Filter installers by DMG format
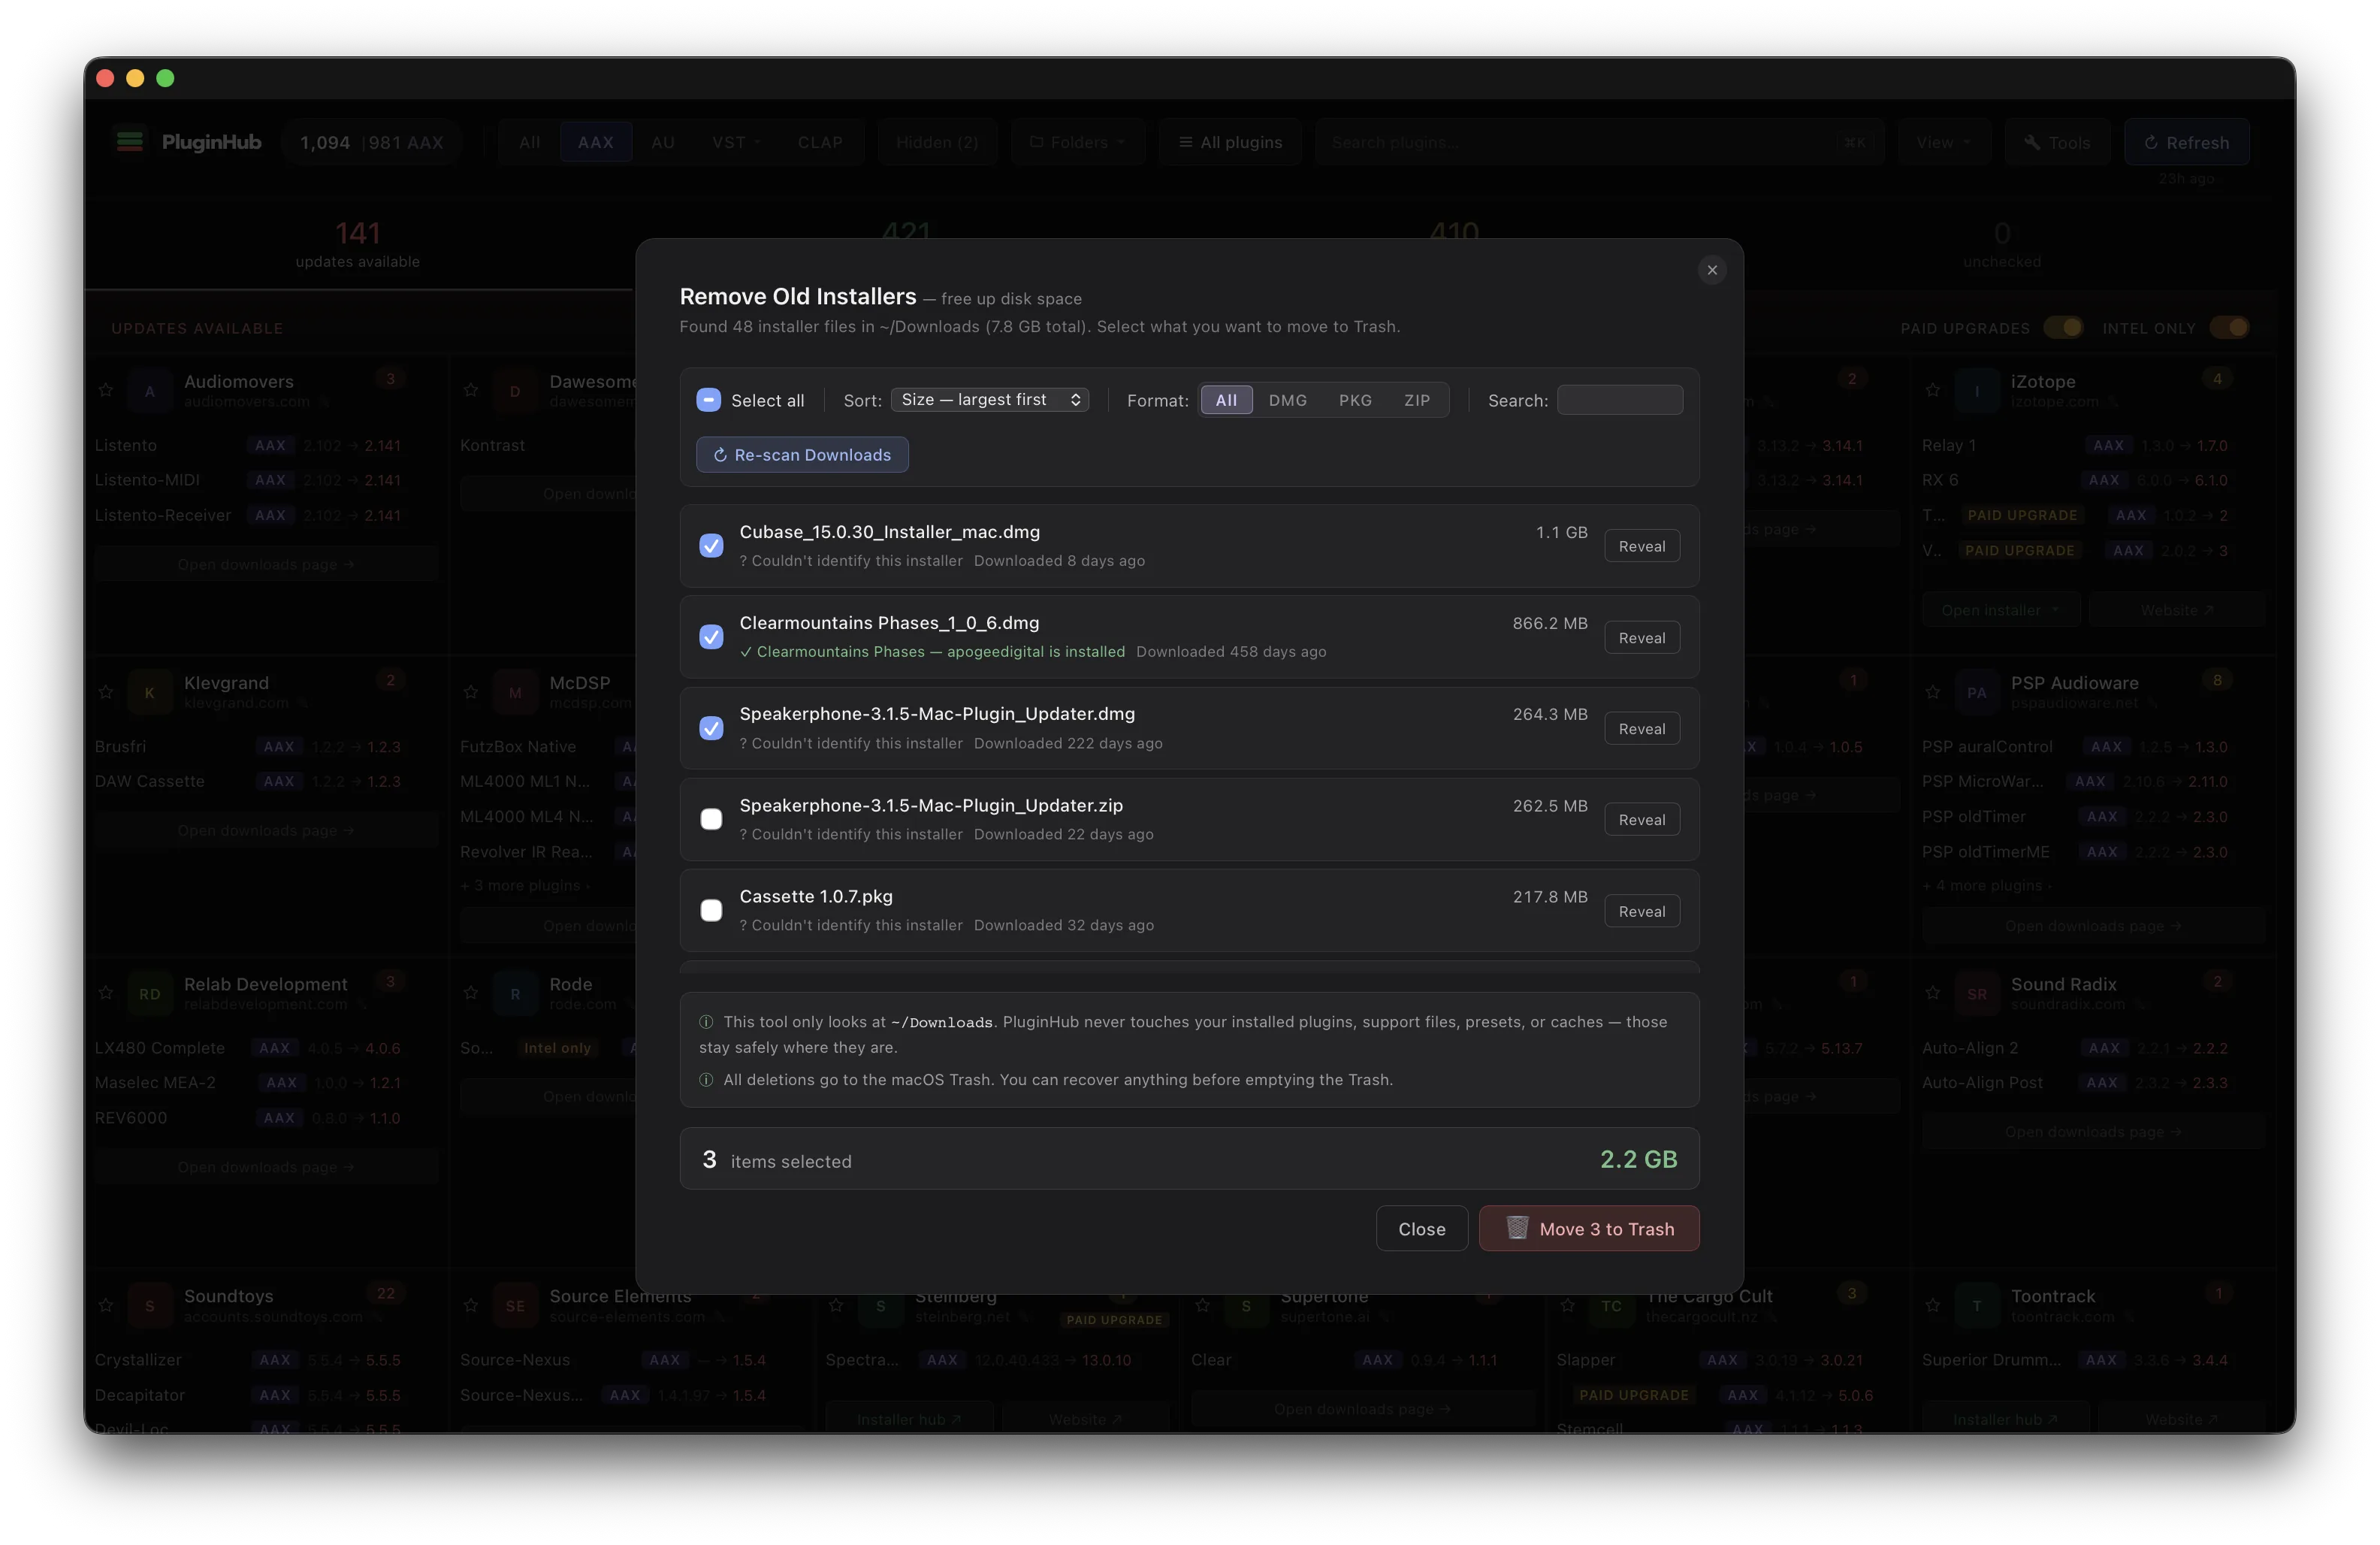 (x=1287, y=400)
